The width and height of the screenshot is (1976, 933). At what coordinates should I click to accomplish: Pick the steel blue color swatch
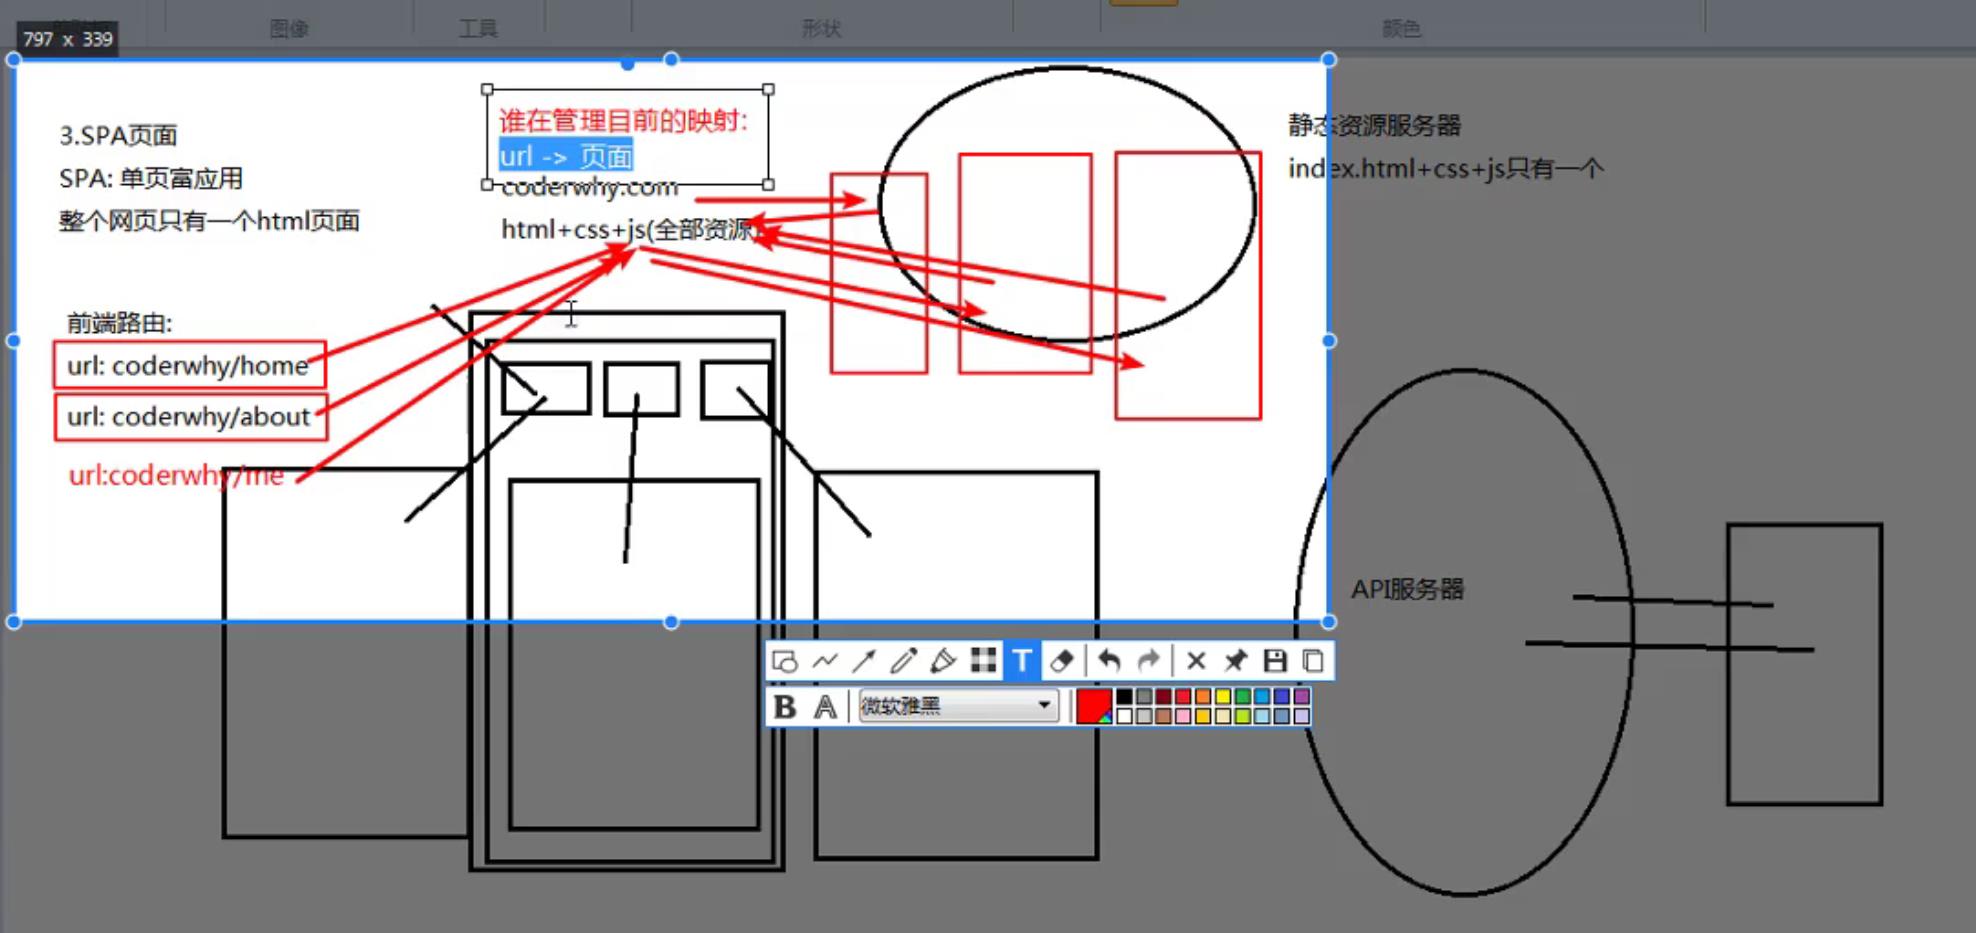[1282, 716]
